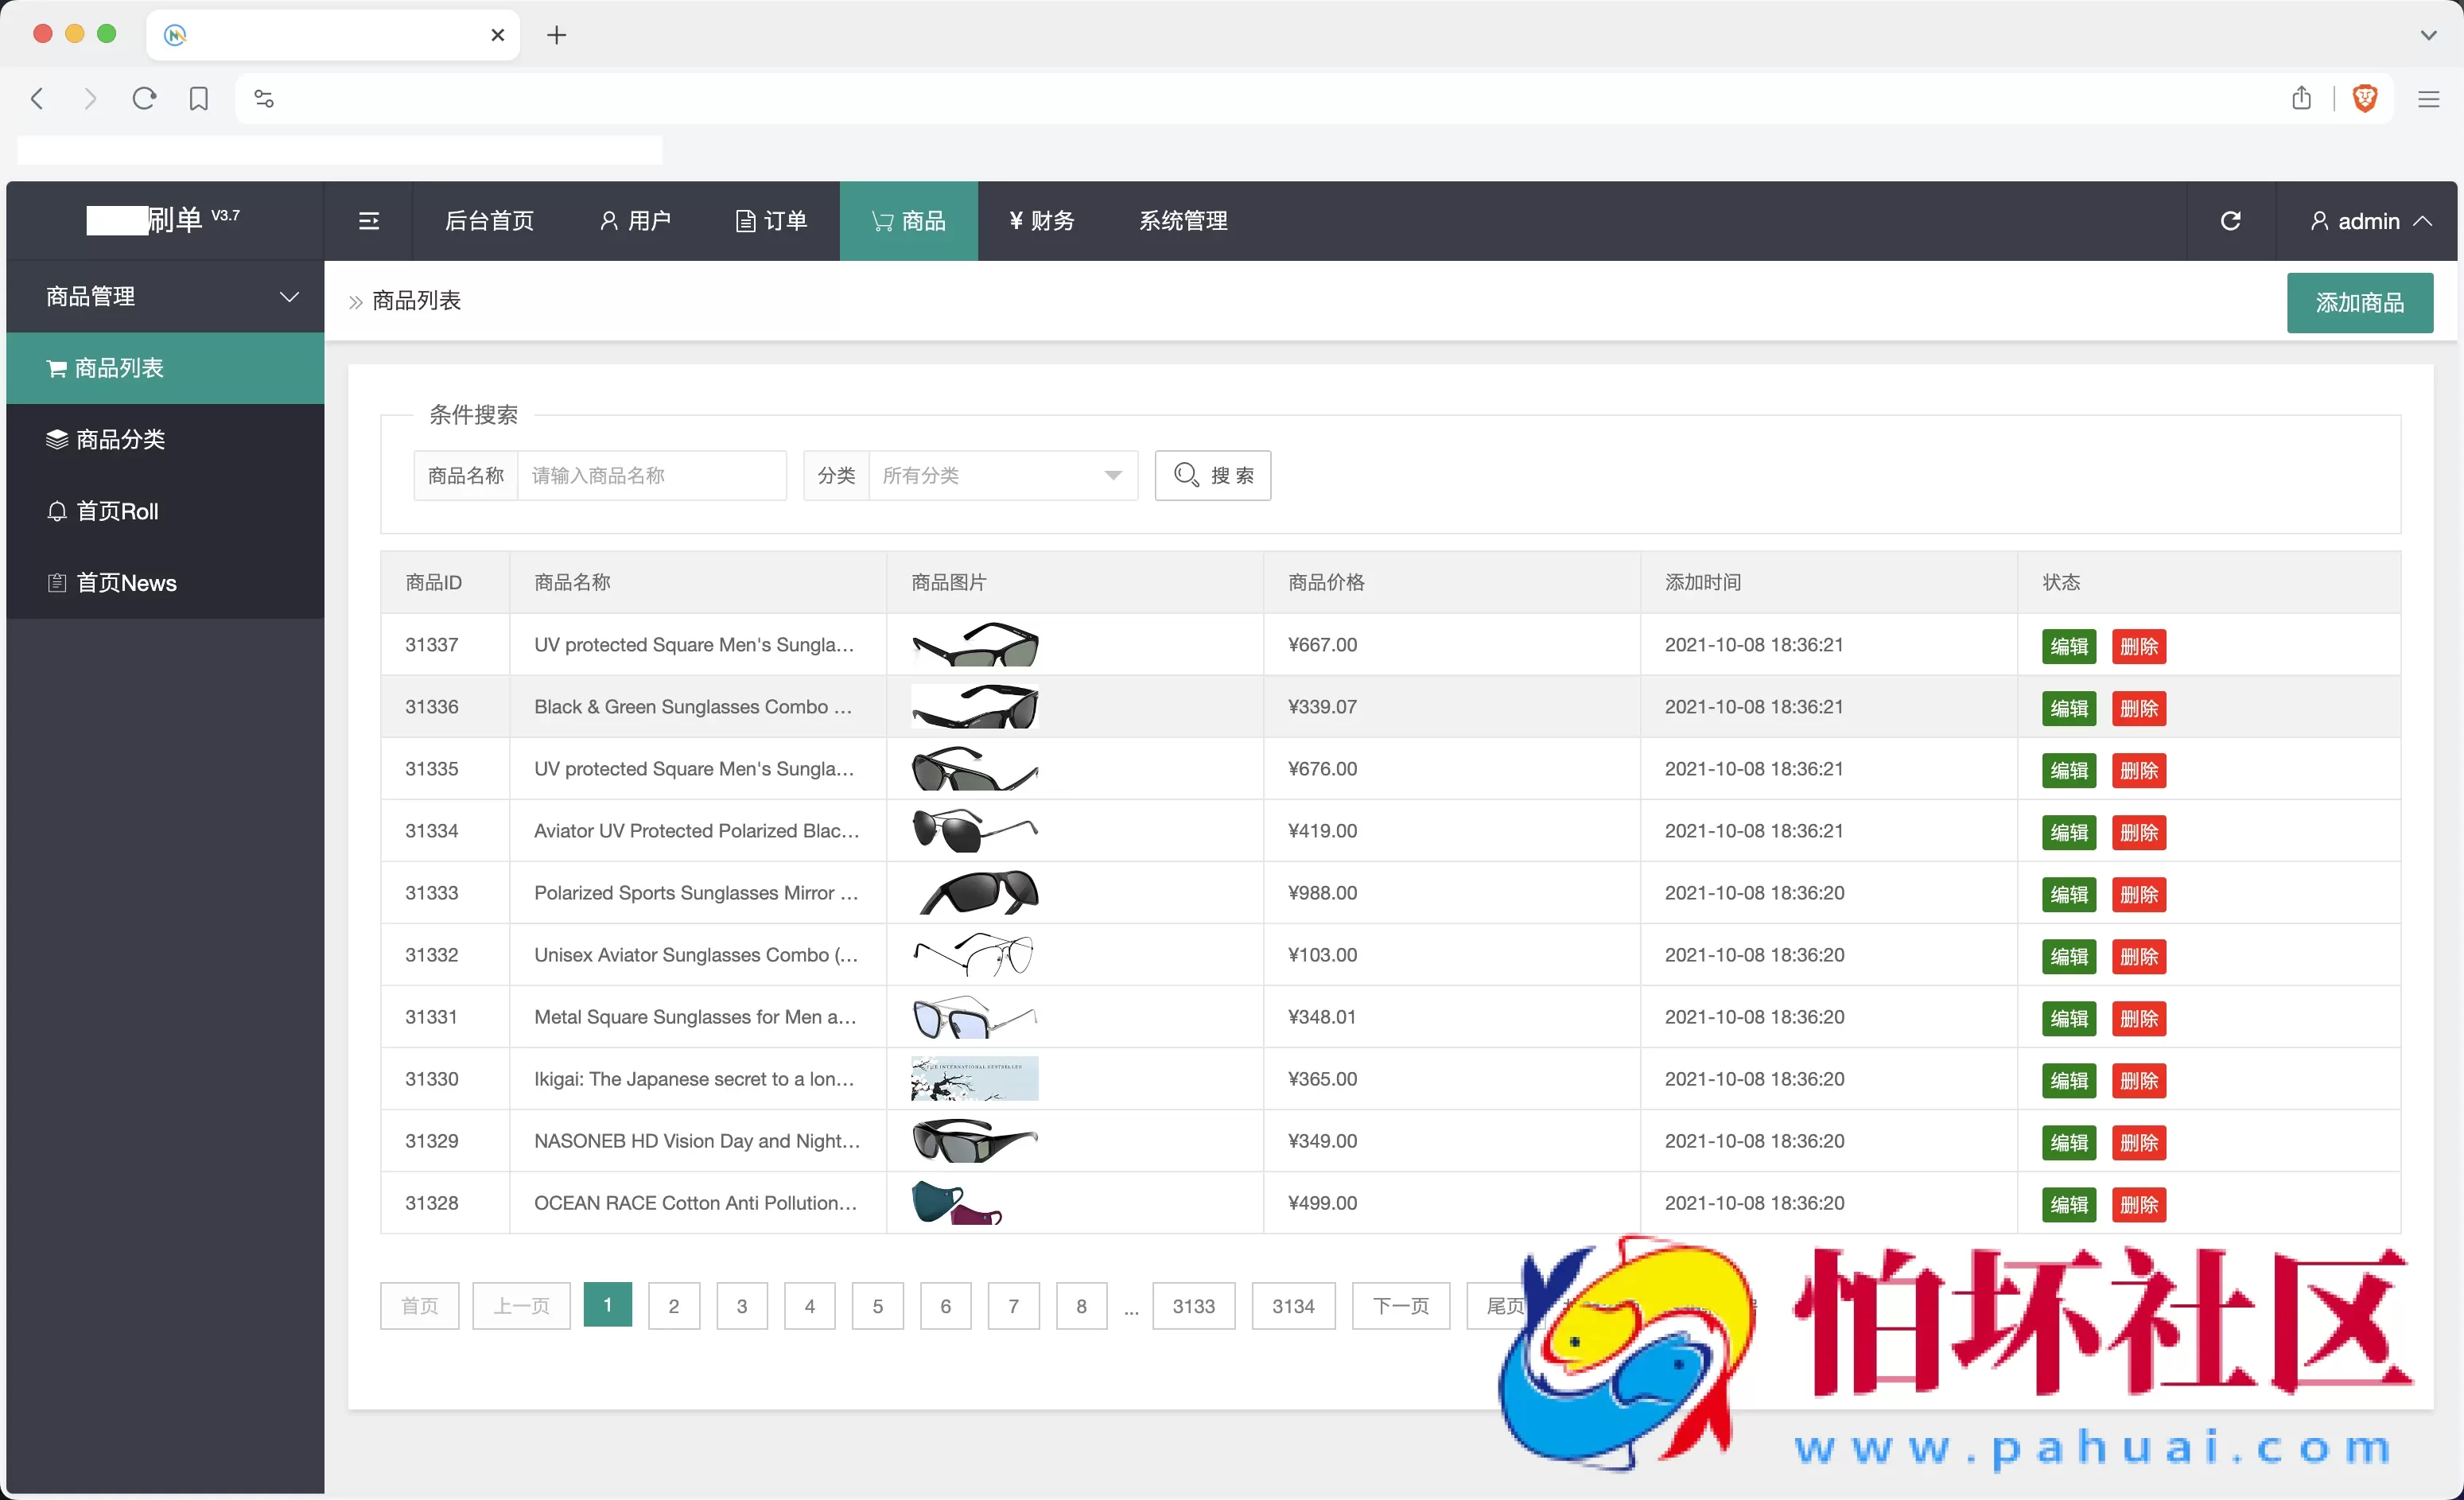
Task: Click the refresh icon in the top bar
Action: point(2230,220)
